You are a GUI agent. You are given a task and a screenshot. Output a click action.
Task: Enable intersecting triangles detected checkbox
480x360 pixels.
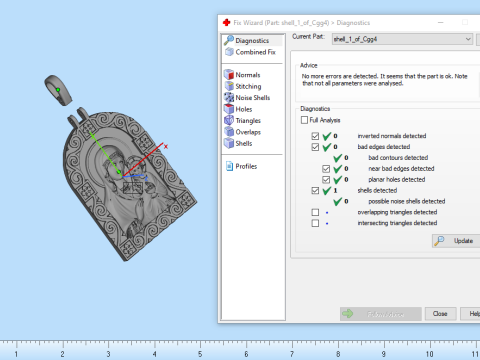click(315, 223)
